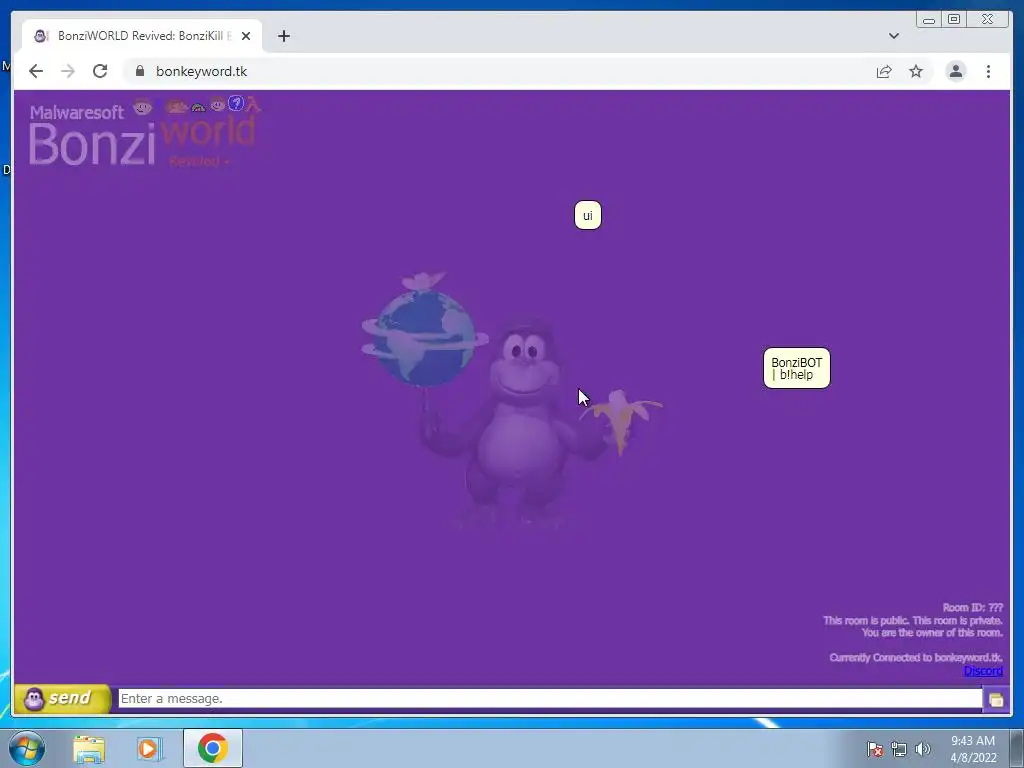Click the Chrome taskbar icon
1024x768 pixels.
(213, 748)
